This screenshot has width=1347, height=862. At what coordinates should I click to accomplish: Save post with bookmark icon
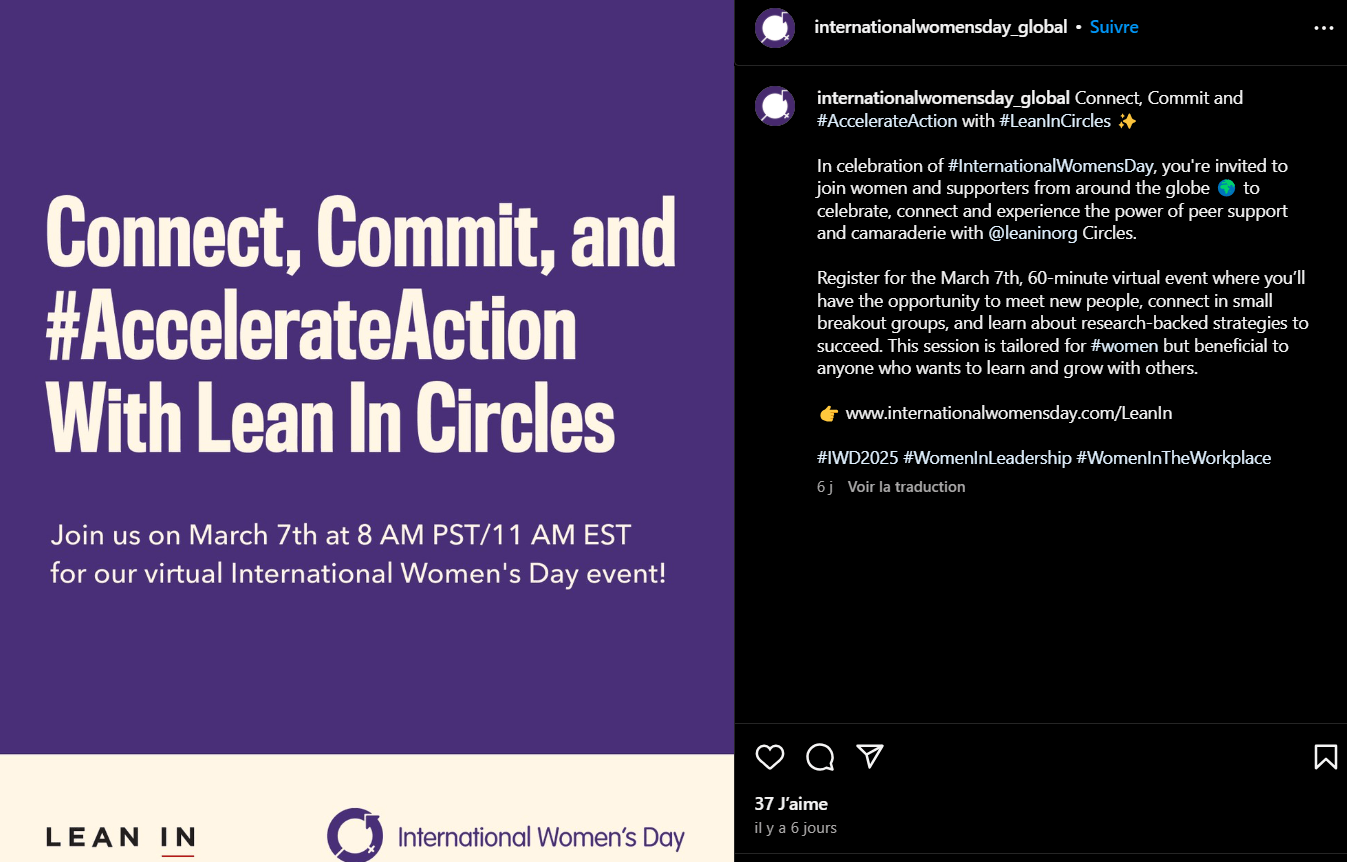[1325, 757]
